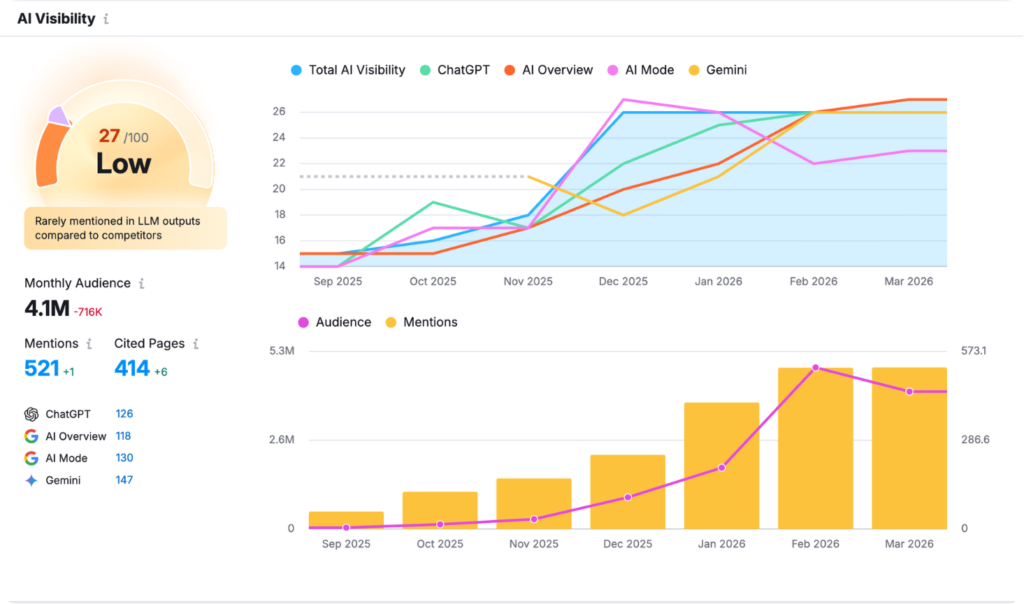Click the AI Mode label in mentions list
The image size is (1024, 604).
(66, 458)
